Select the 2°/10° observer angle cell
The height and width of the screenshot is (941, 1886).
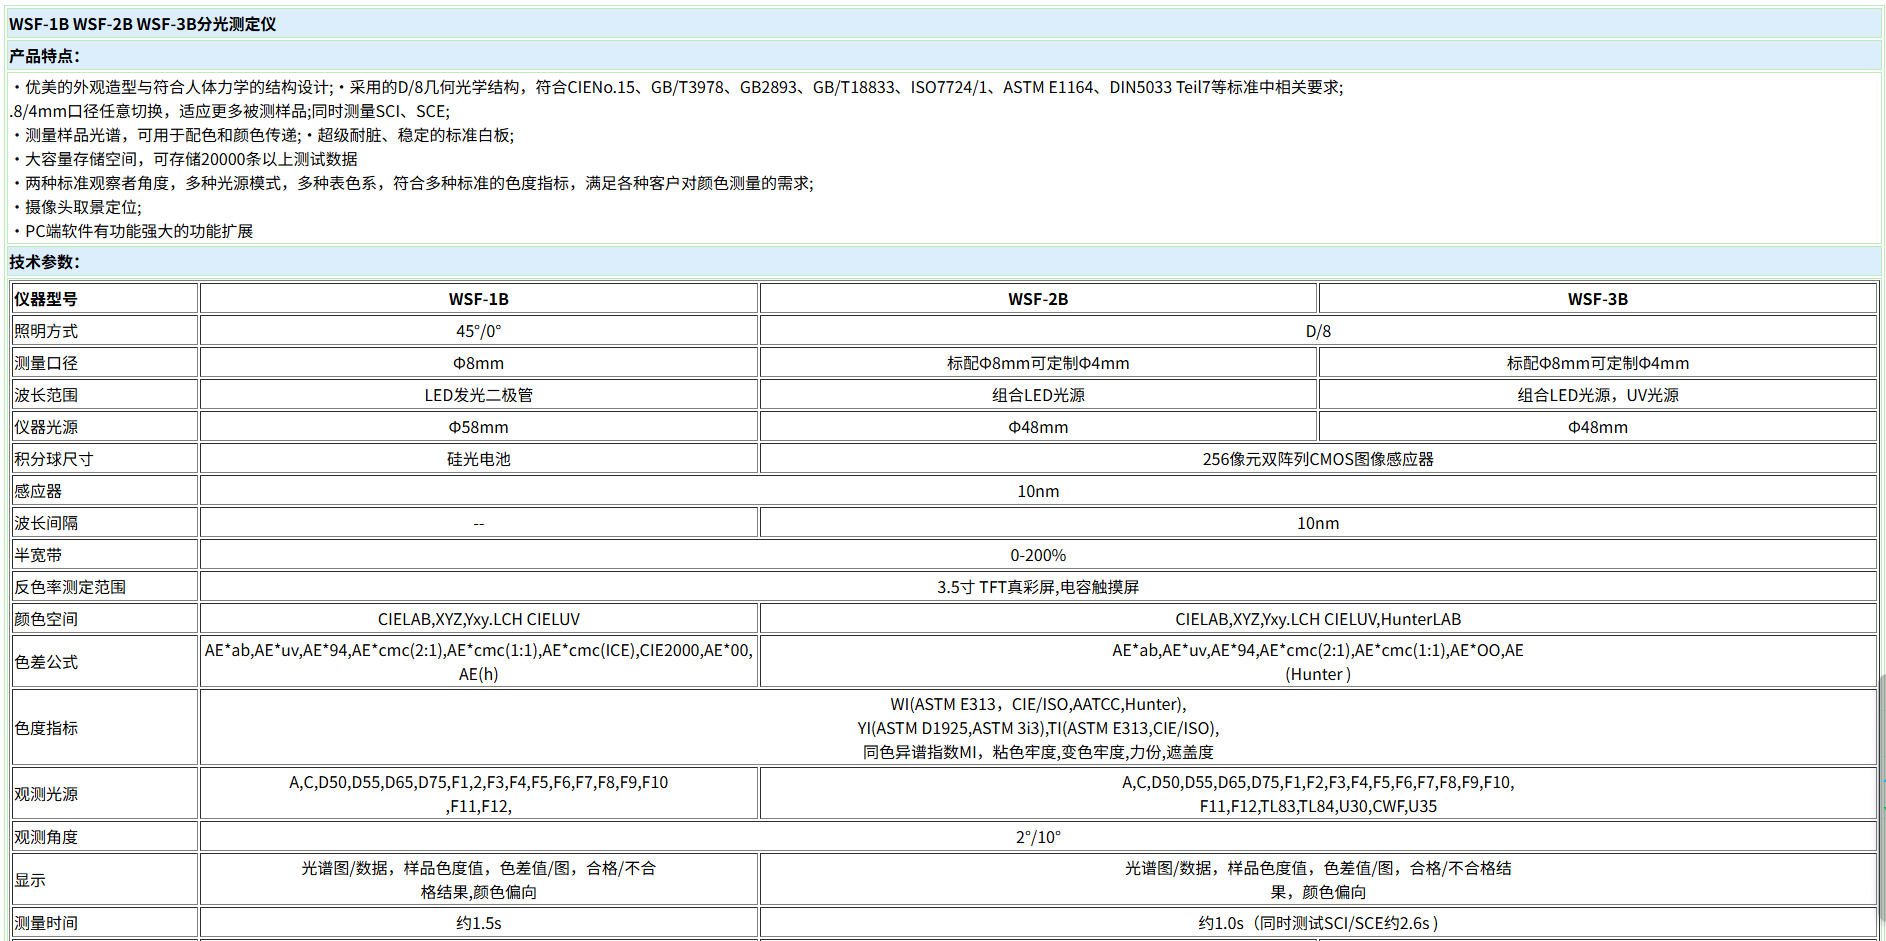tap(1037, 837)
